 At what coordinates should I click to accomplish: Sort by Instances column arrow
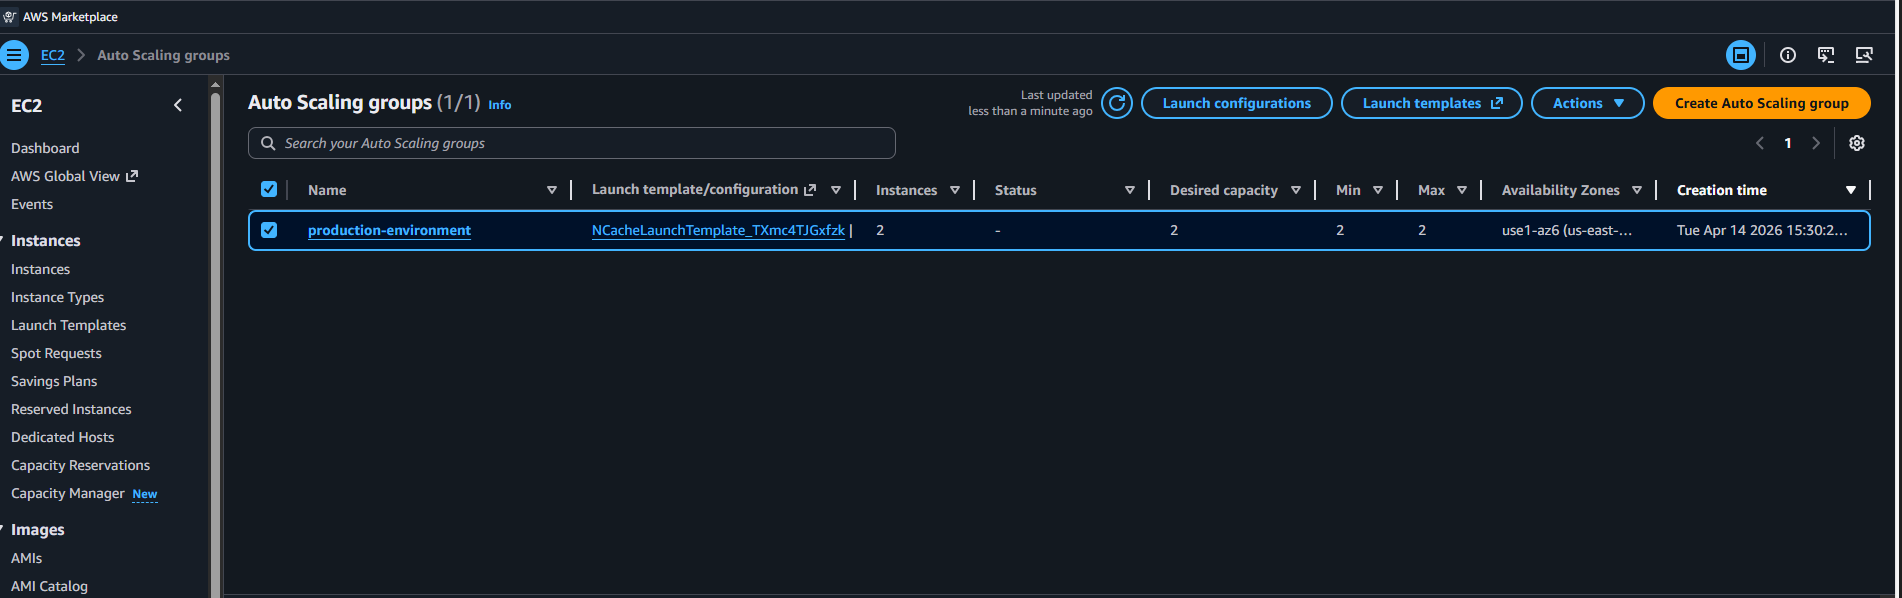coord(955,190)
